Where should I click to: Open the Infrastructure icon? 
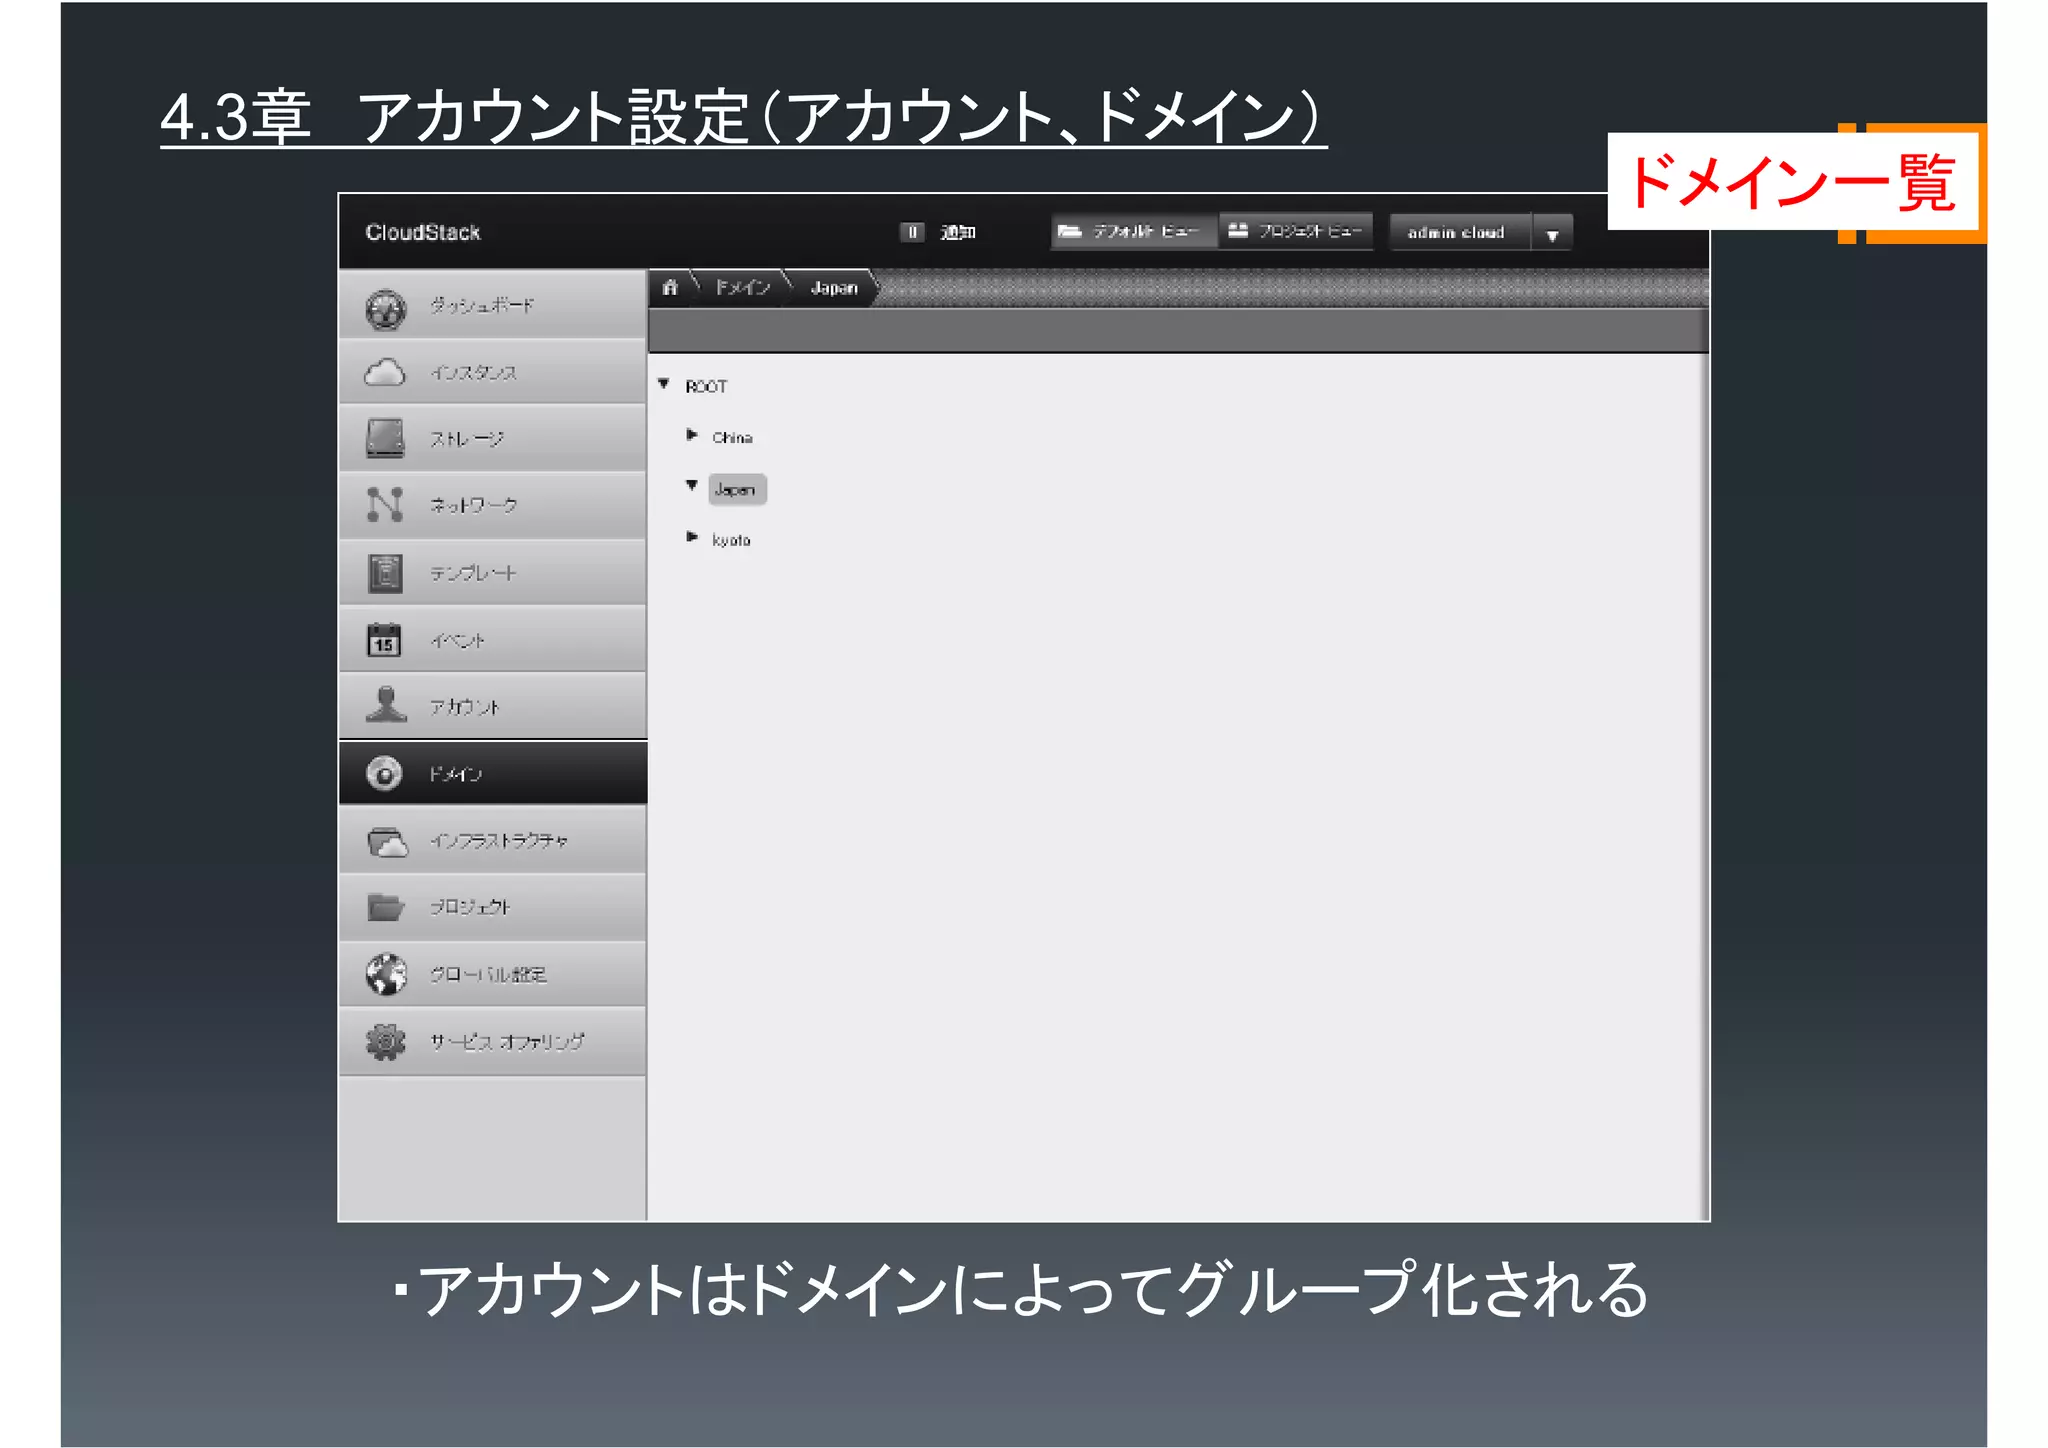click(x=387, y=842)
